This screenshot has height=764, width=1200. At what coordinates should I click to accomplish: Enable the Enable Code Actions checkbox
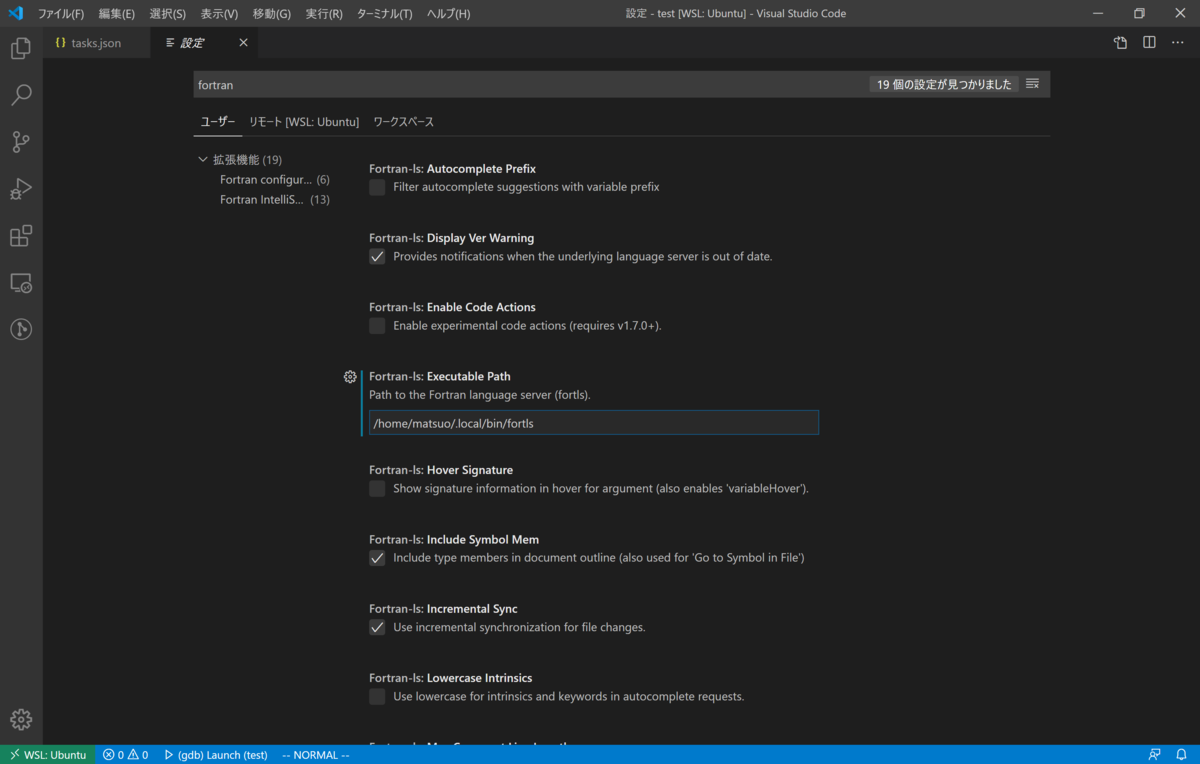pyautogui.click(x=377, y=326)
